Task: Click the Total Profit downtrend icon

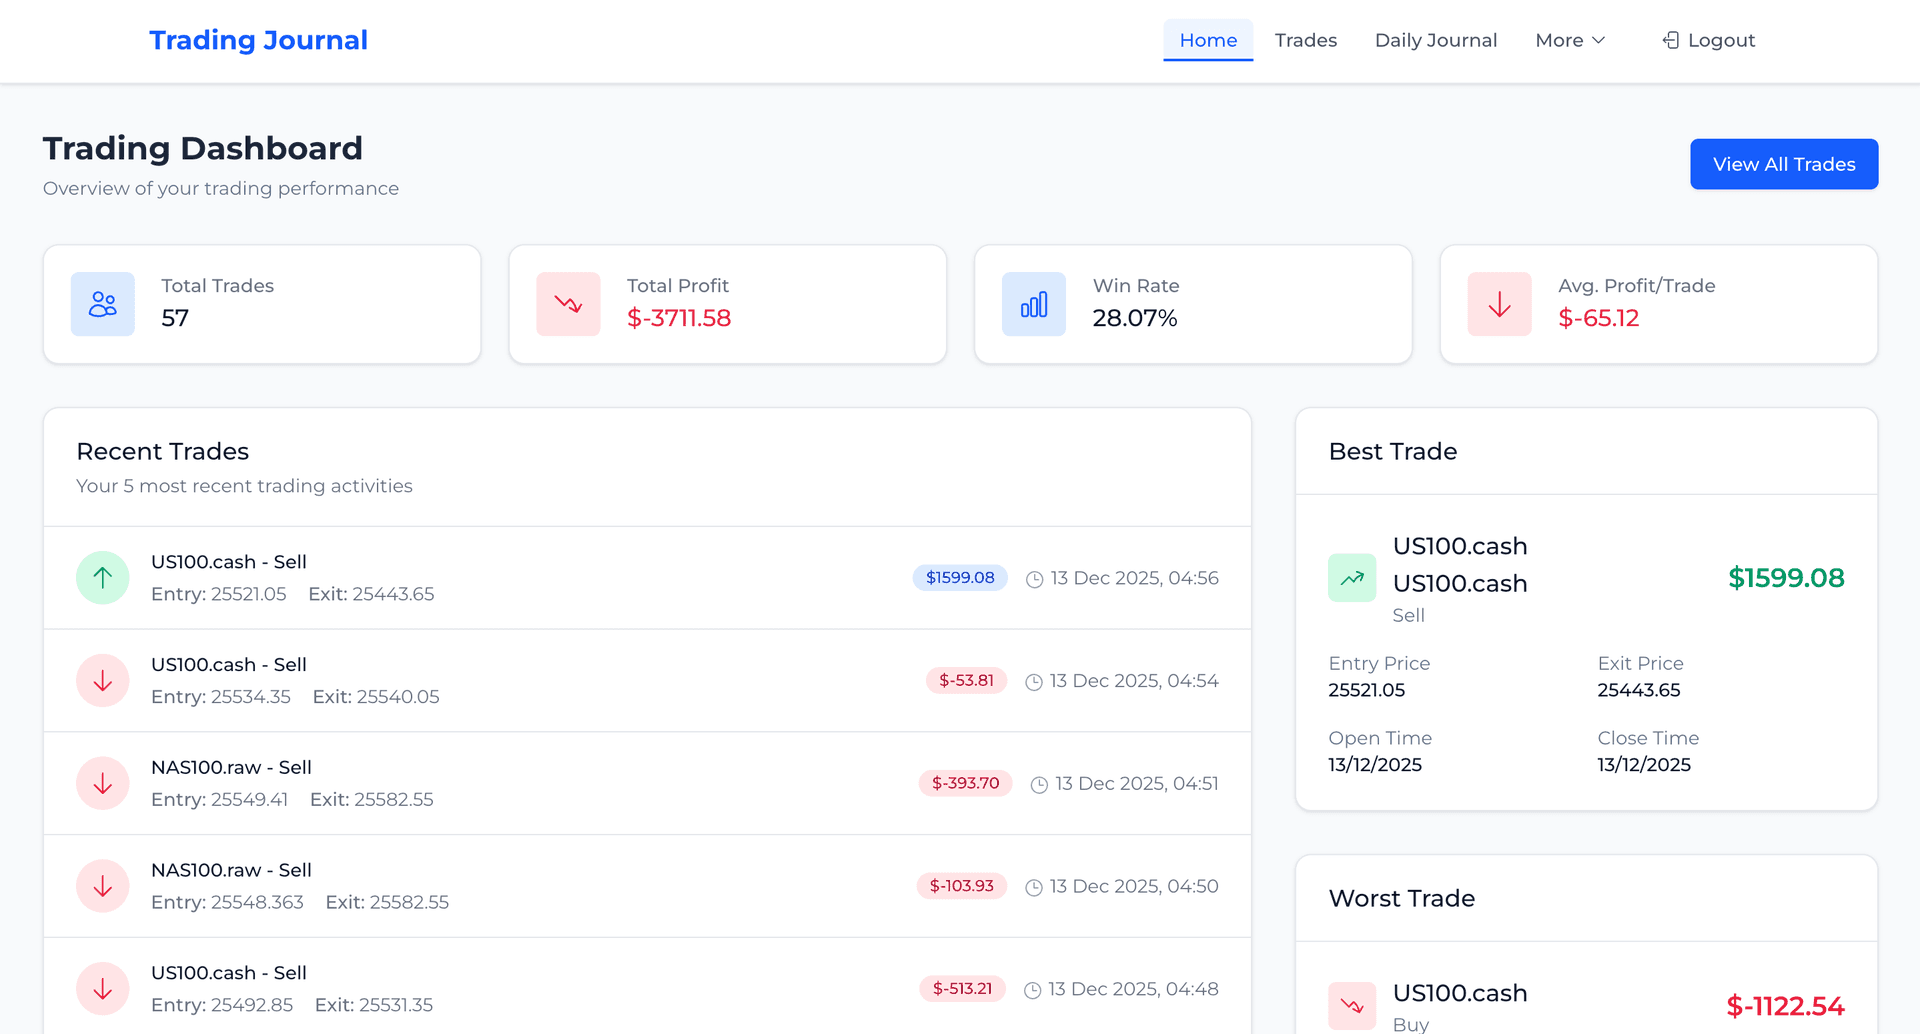Action: click(x=568, y=303)
